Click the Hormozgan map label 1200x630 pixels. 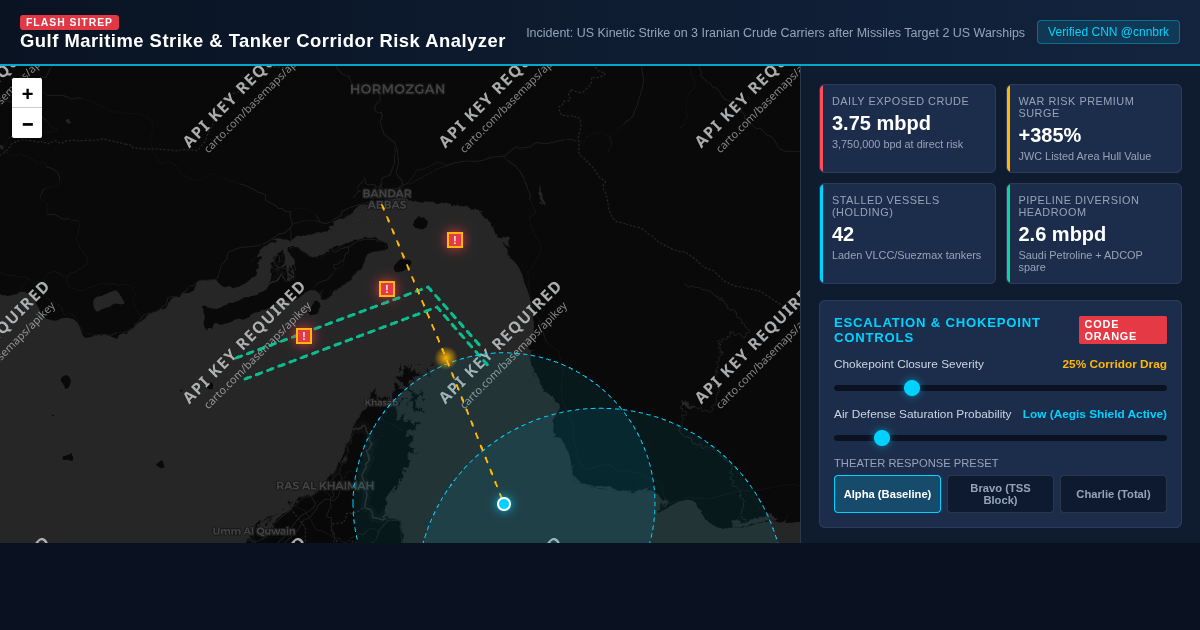click(398, 89)
